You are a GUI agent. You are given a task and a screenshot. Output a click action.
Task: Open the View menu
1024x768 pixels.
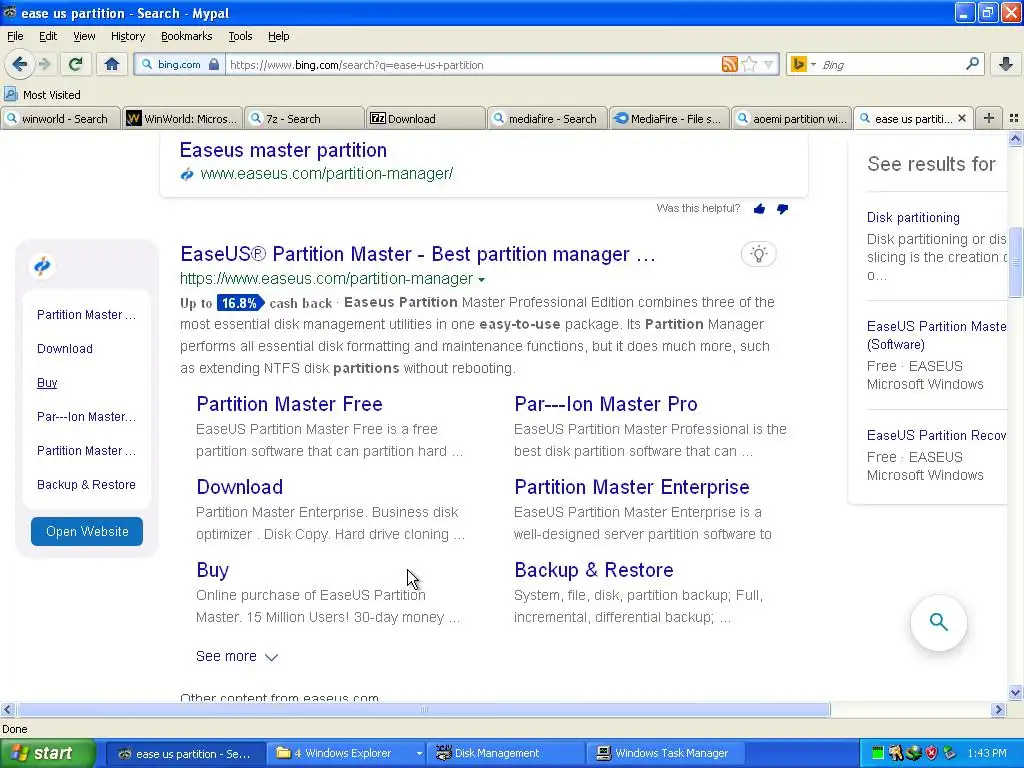click(84, 36)
